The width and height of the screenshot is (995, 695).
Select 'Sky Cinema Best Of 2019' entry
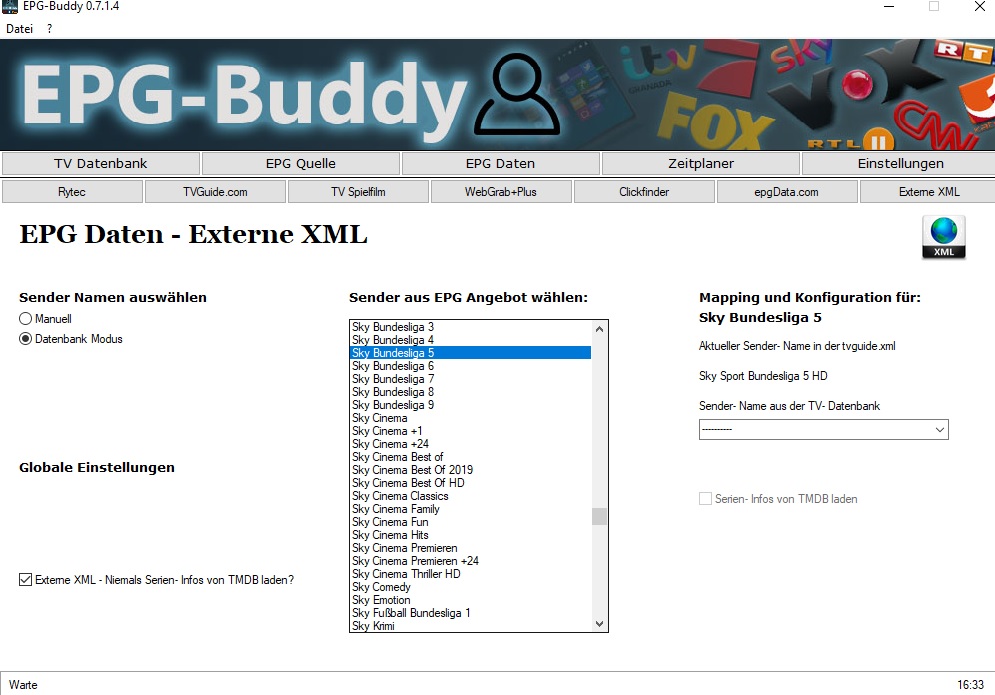point(471,470)
